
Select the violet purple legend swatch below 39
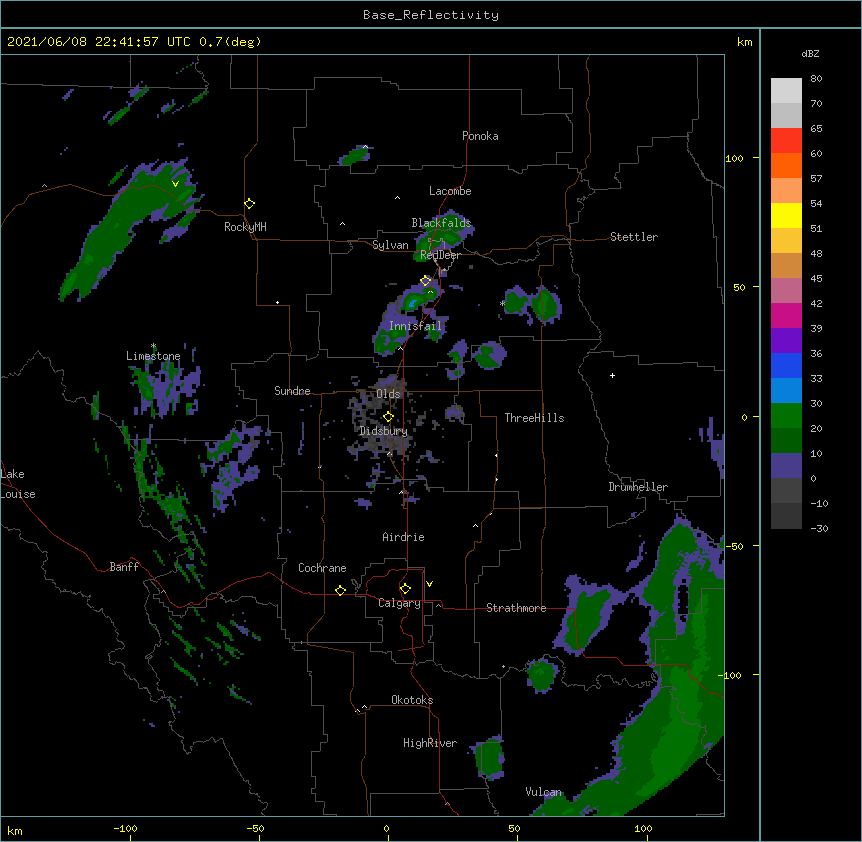786,341
